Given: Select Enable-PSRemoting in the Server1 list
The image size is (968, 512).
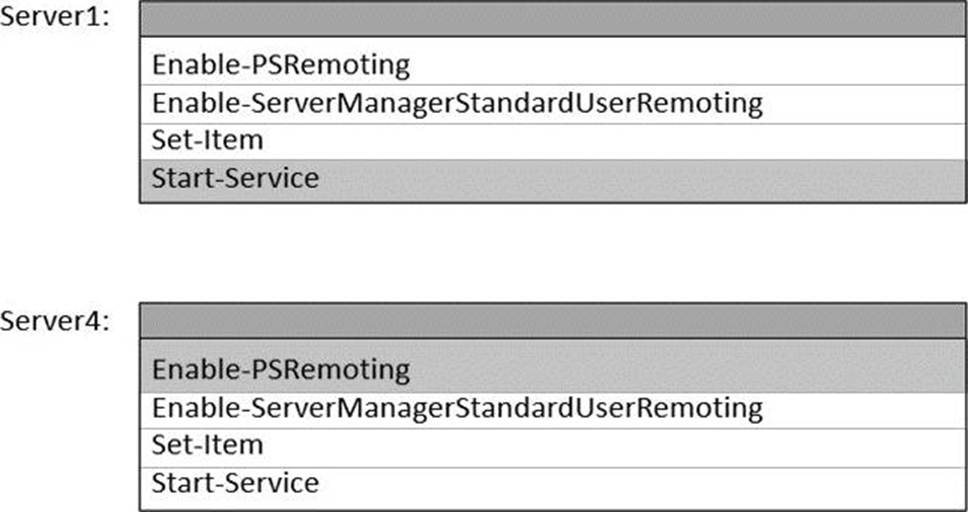Looking at the screenshot, I should pos(552,66).
